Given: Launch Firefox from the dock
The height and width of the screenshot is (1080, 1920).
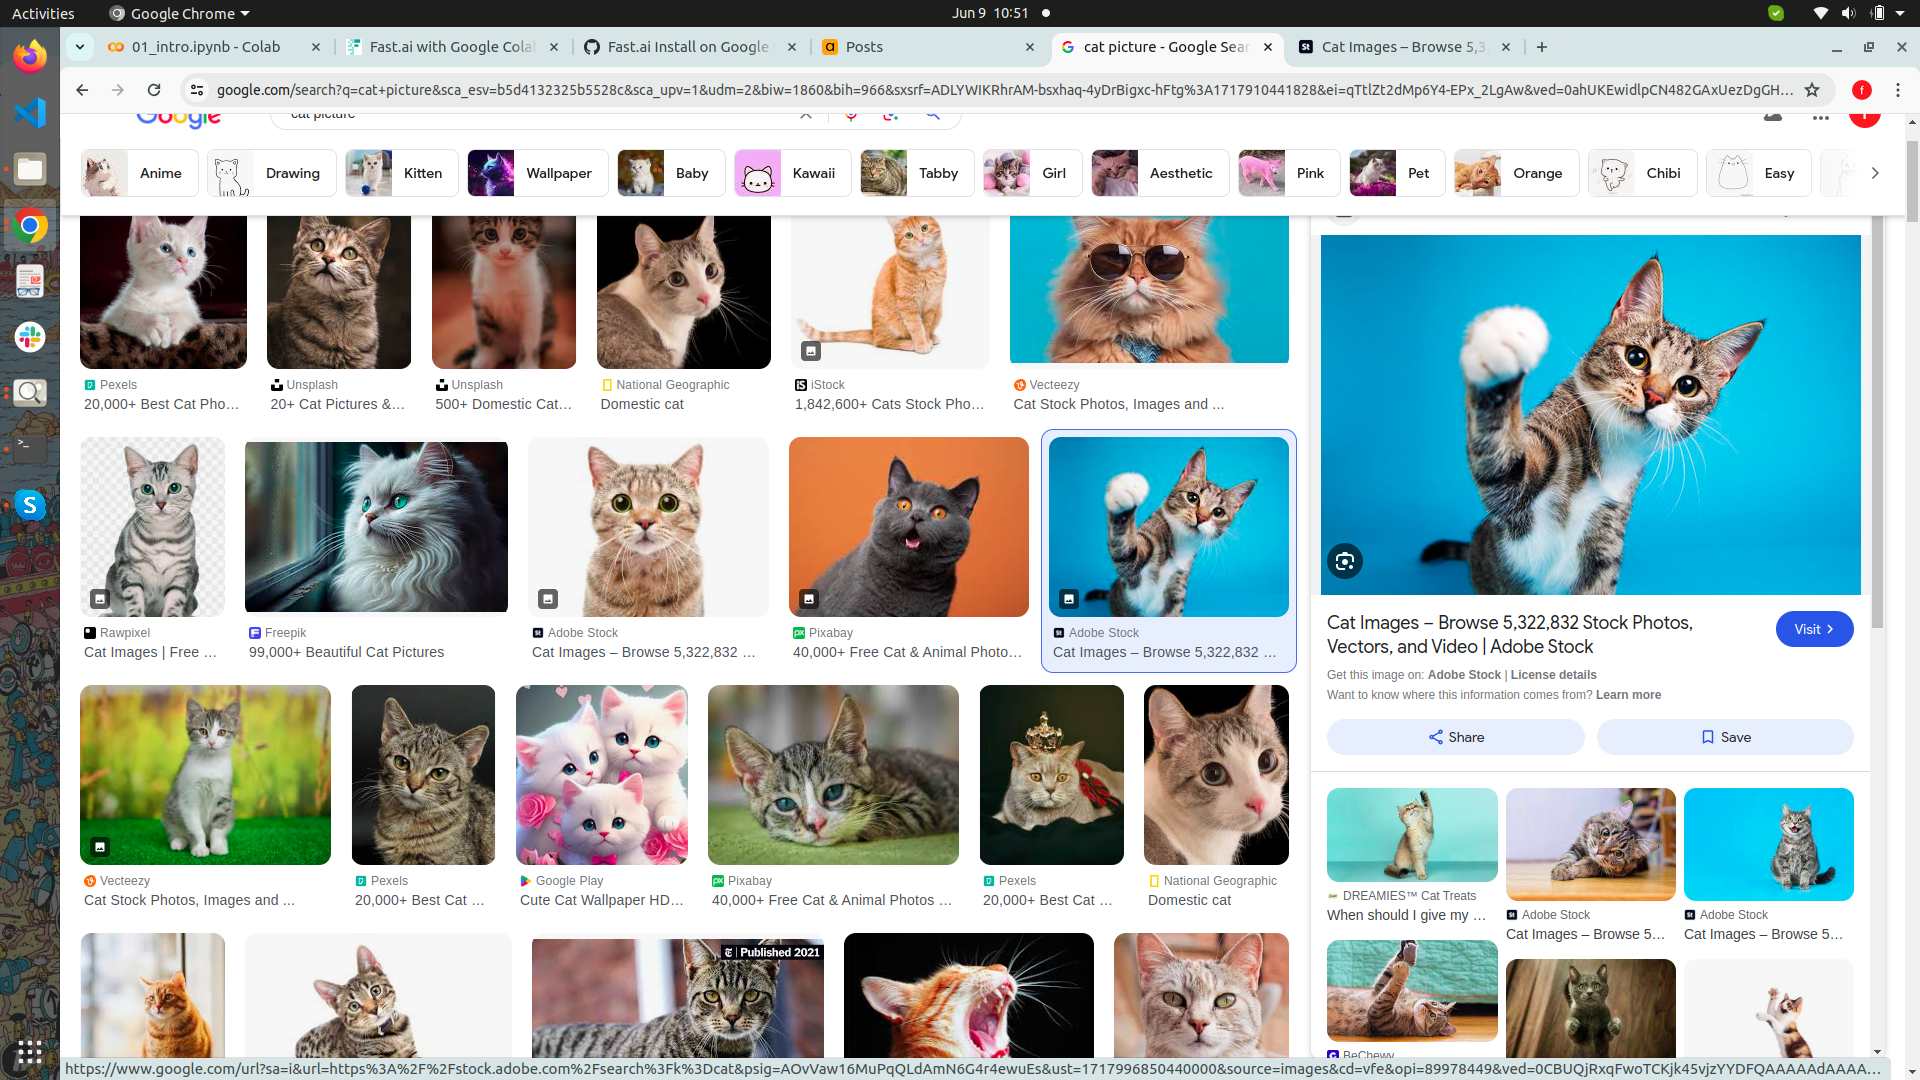Looking at the screenshot, I should [29, 55].
